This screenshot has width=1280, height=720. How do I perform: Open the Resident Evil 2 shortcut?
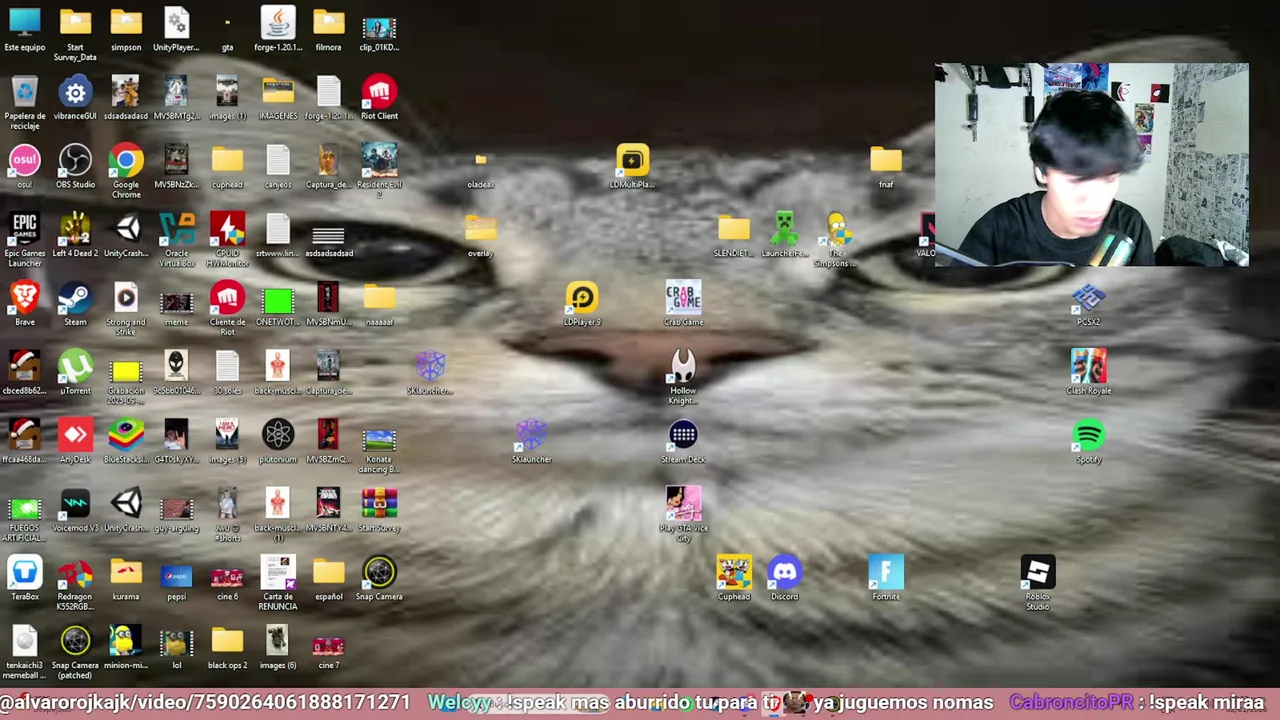pyautogui.click(x=379, y=172)
